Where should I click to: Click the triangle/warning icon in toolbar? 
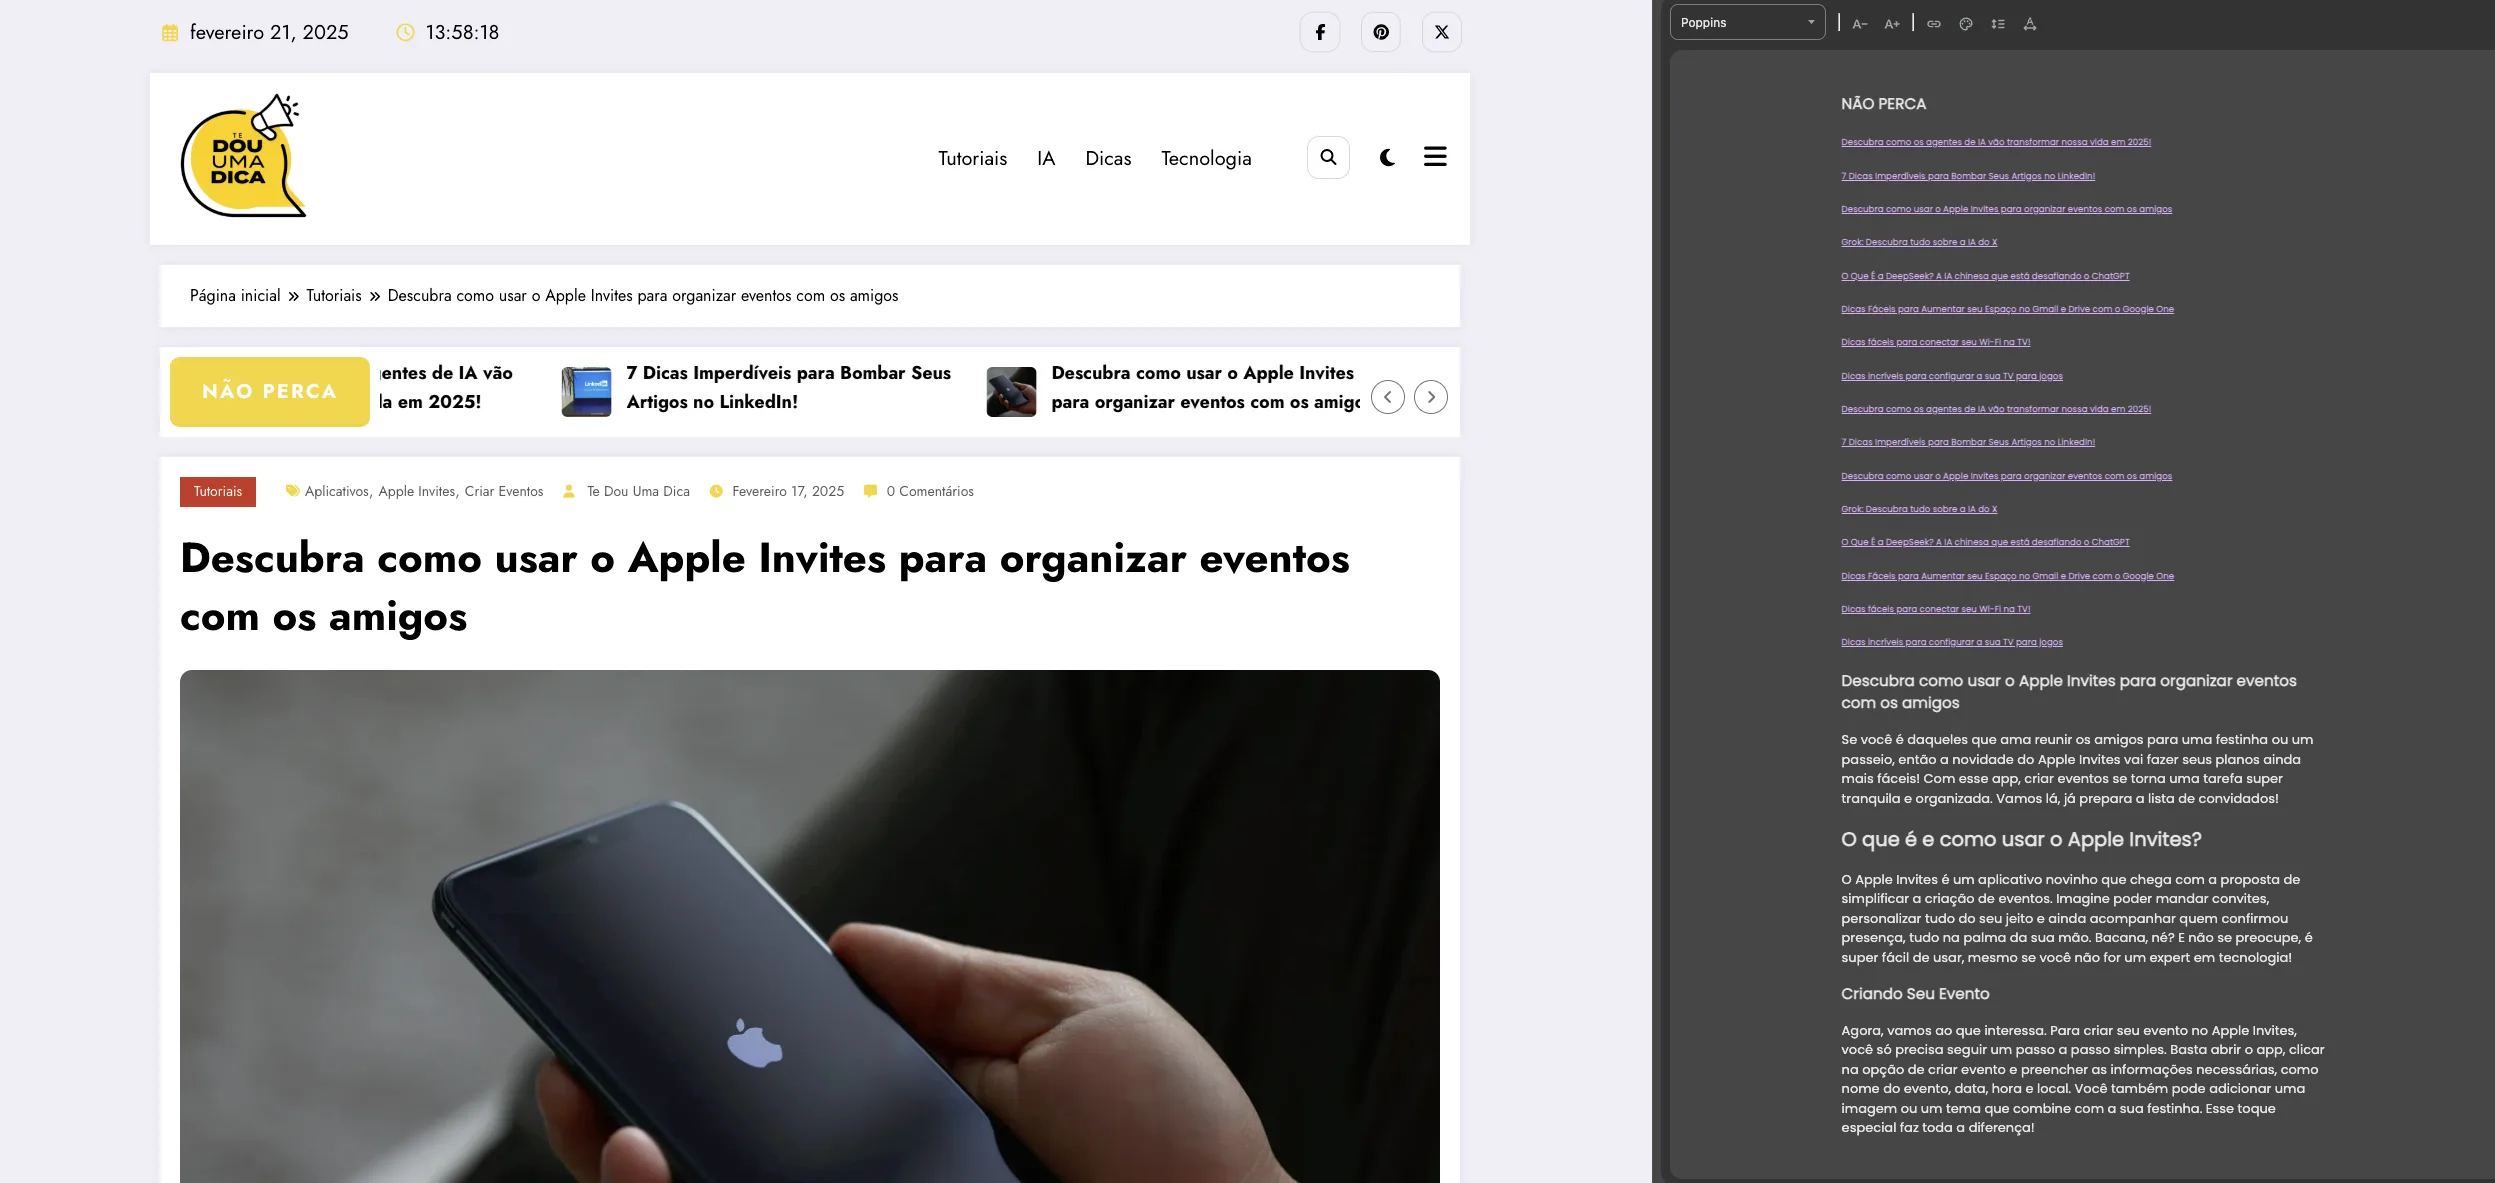click(2030, 22)
